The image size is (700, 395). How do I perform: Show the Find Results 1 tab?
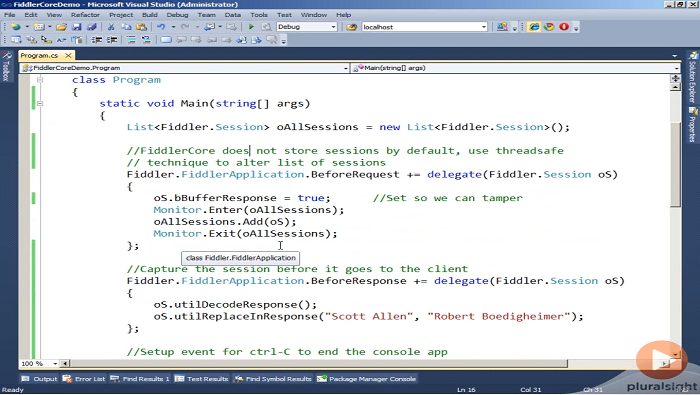(140, 379)
